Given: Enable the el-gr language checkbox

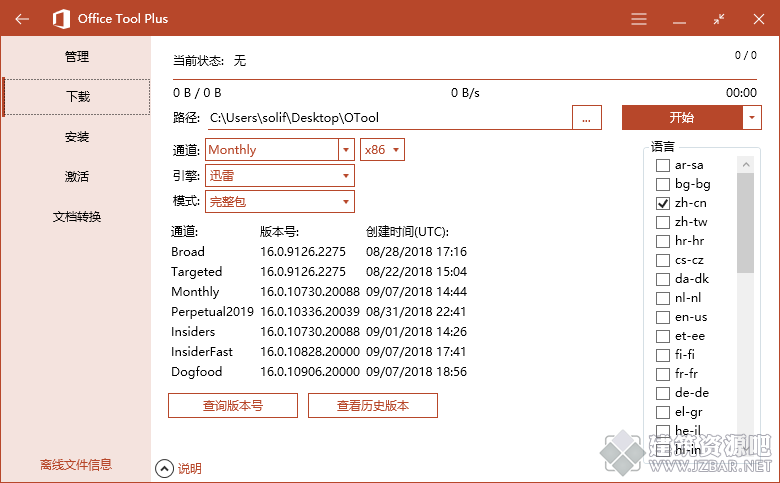Looking at the screenshot, I should pos(663,412).
